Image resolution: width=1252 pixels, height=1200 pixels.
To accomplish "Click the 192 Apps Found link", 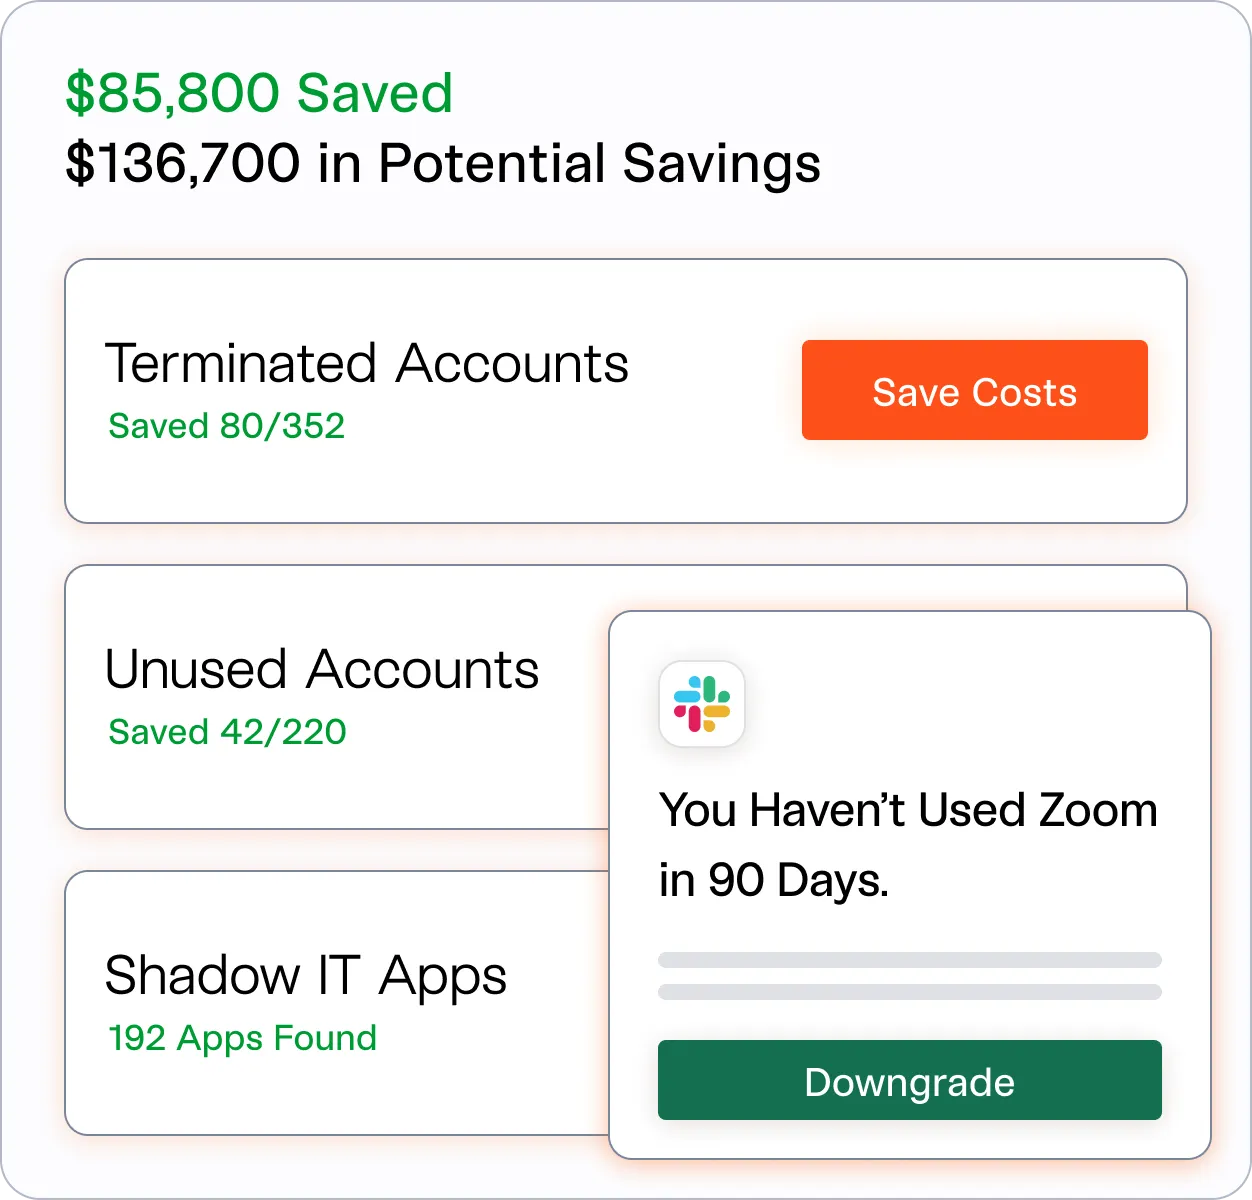I will (242, 1038).
